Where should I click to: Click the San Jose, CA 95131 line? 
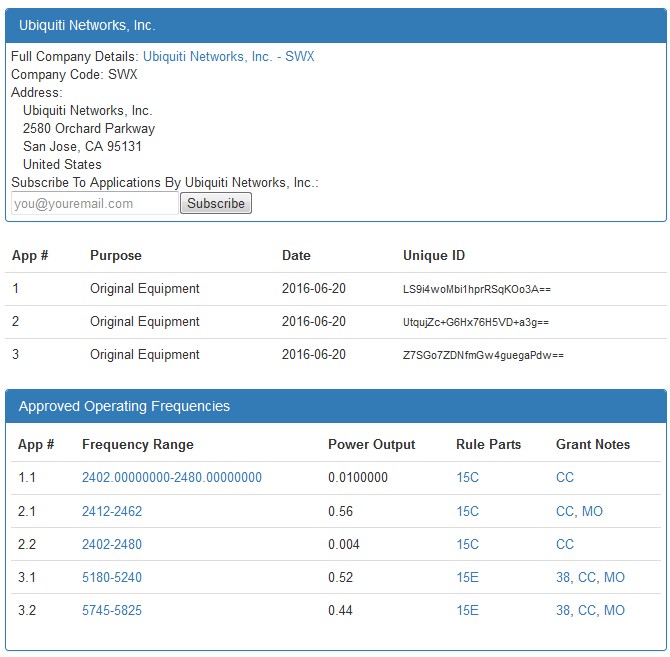point(82,146)
